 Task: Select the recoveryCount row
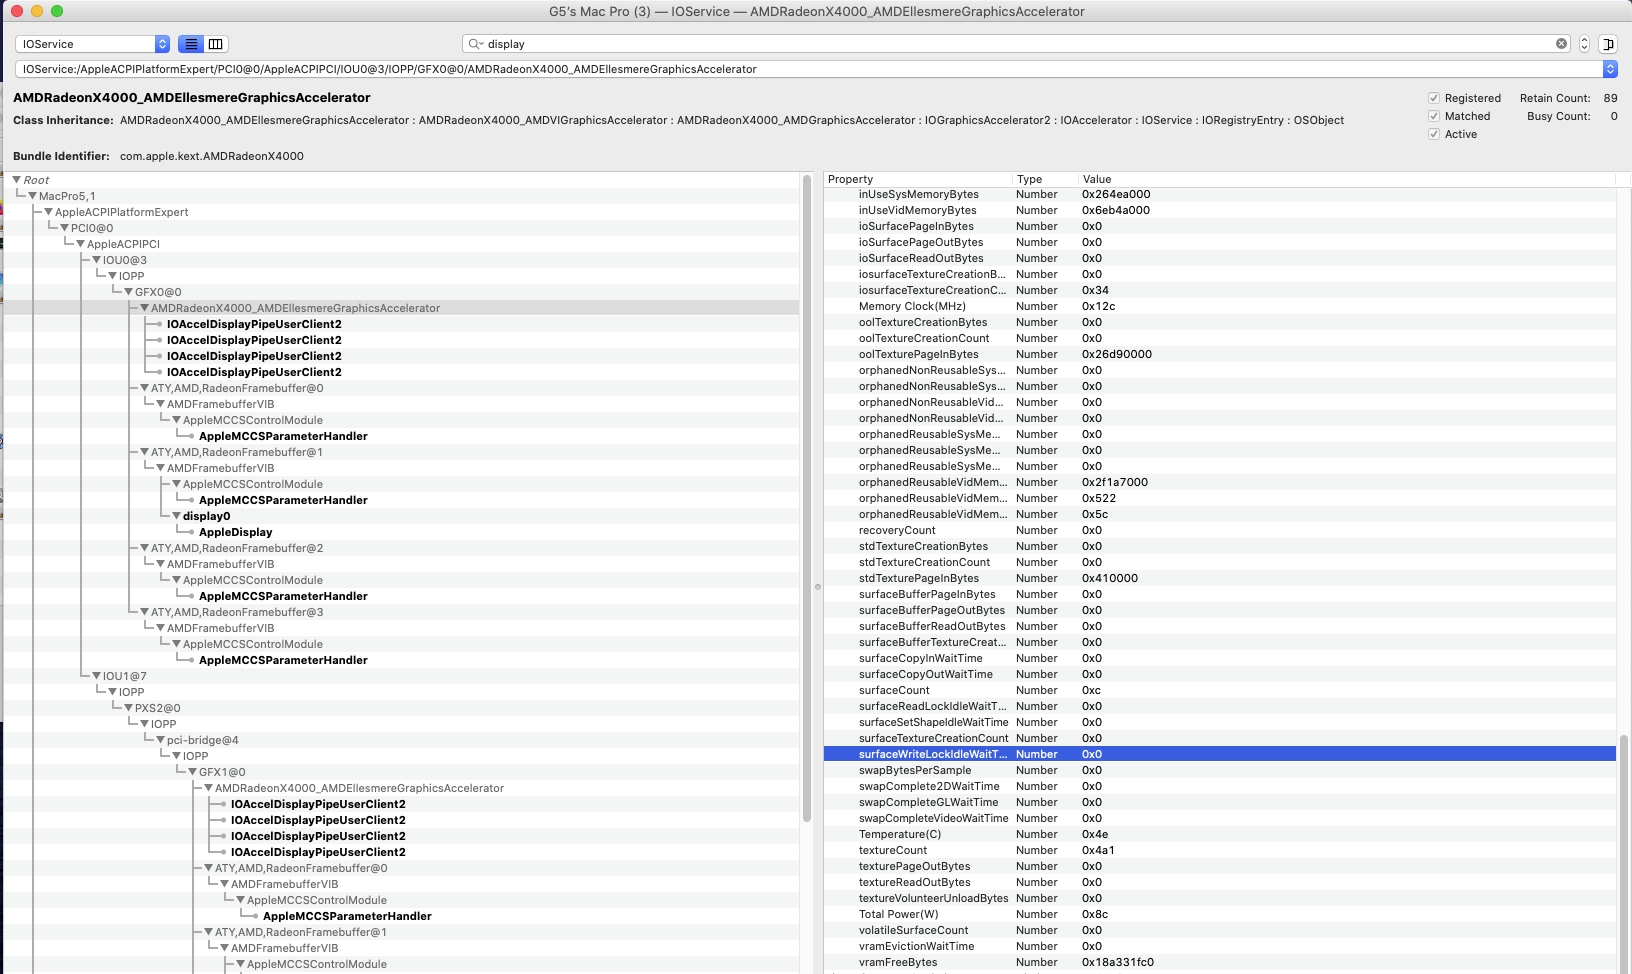pos(1219,530)
